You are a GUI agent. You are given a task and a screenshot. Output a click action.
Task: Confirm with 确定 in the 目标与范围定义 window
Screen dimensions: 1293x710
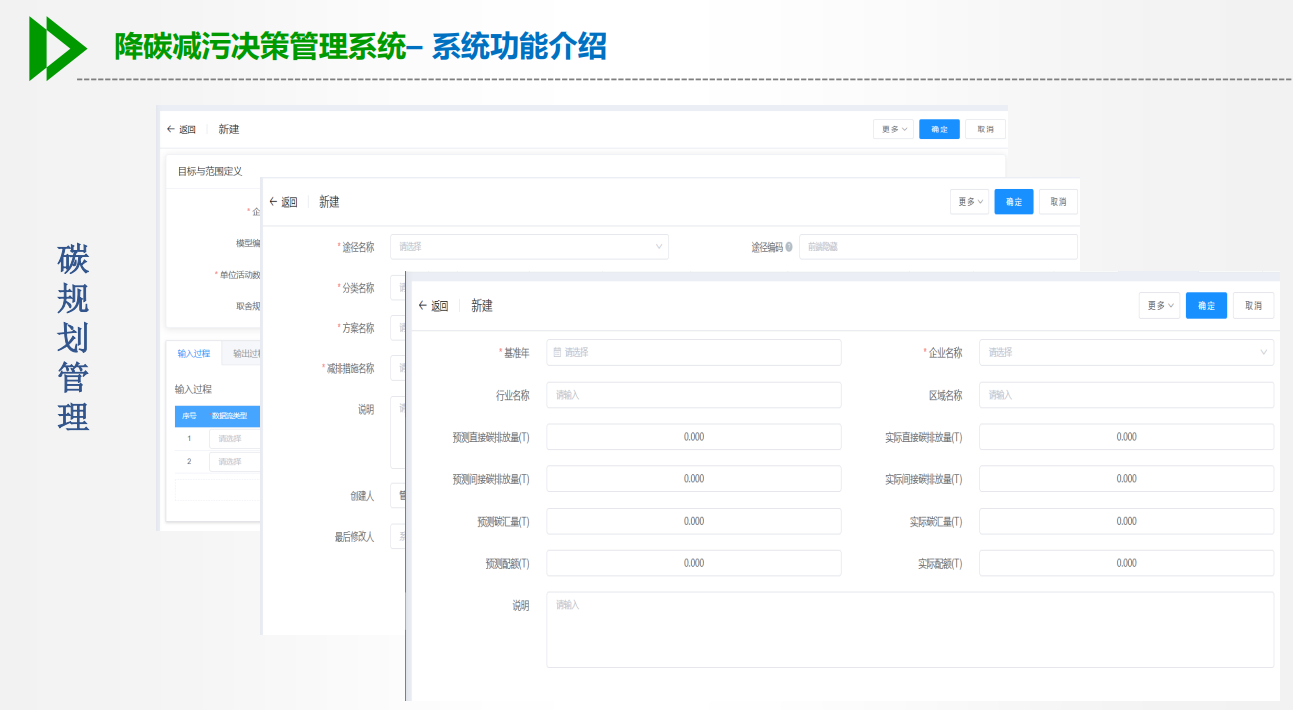pyautogui.click(x=939, y=129)
